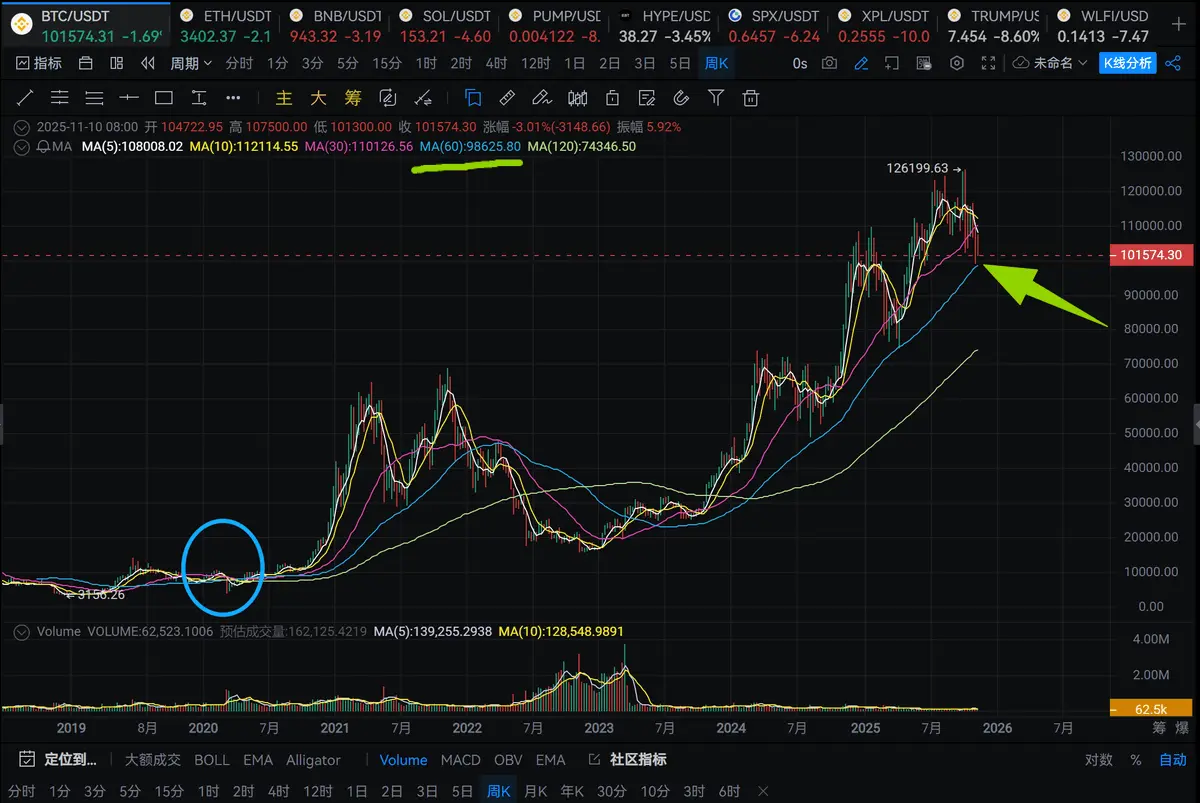Viewport: 1200px width, 803px height.
Task: Click the horizontal line drawing tool
Action: pos(129,99)
